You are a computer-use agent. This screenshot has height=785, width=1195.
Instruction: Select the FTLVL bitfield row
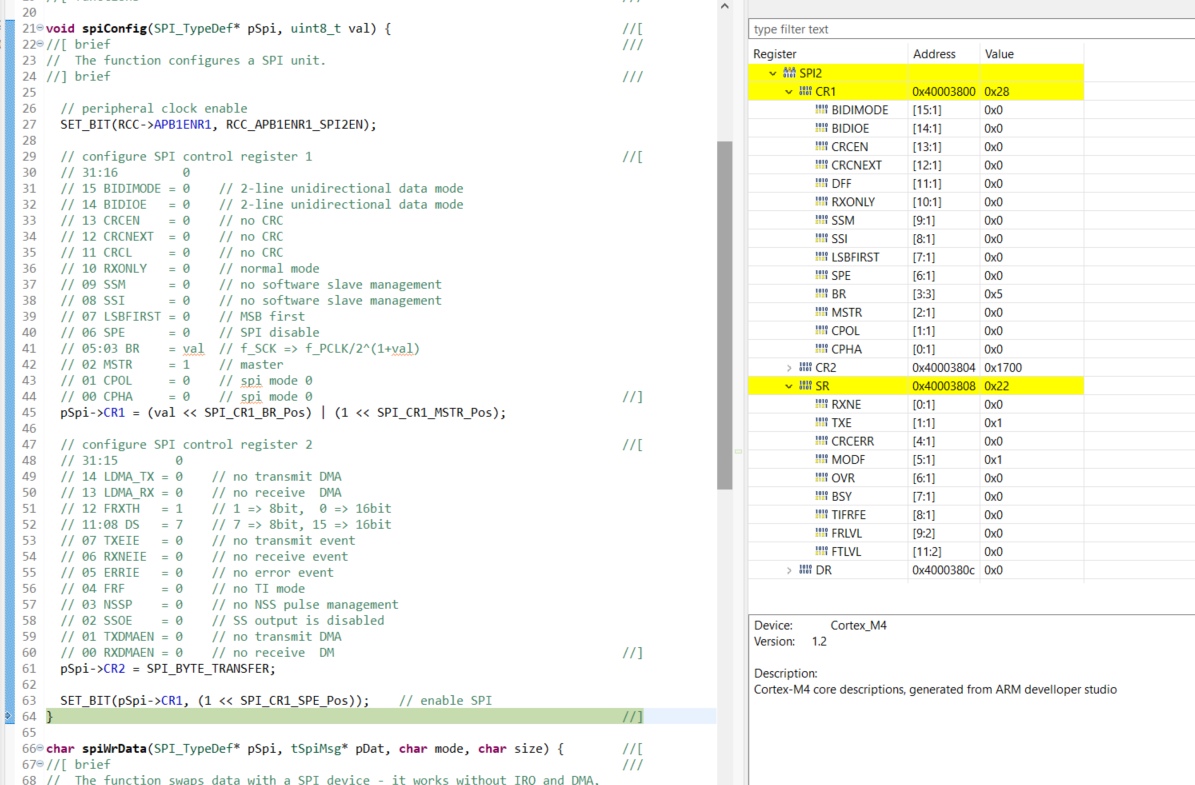point(916,552)
